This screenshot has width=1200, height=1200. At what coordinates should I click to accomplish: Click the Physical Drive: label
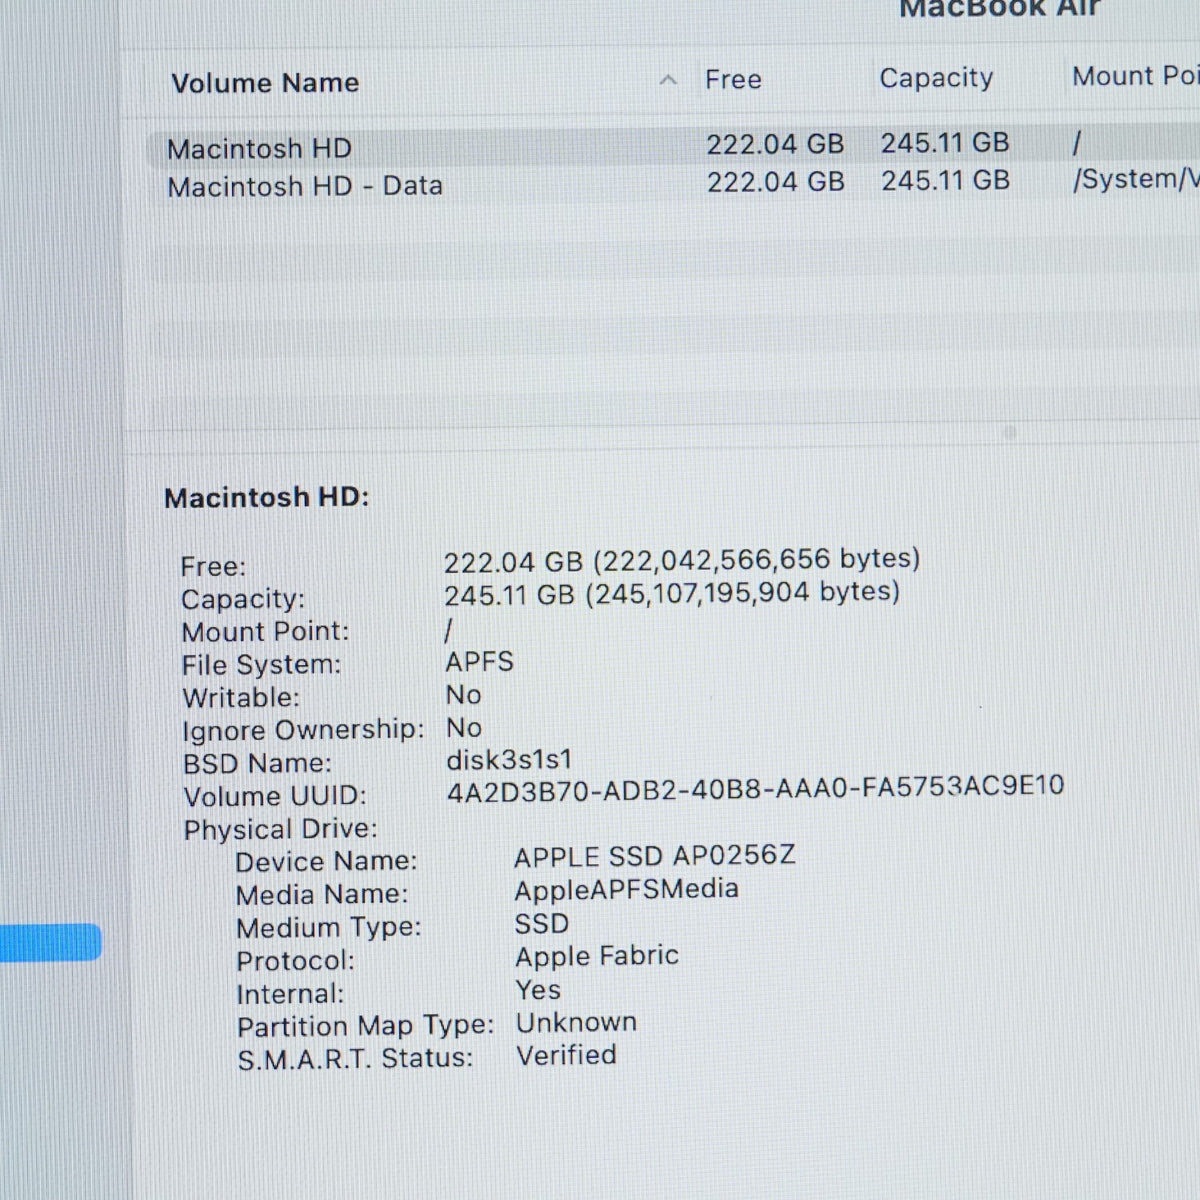[281, 830]
